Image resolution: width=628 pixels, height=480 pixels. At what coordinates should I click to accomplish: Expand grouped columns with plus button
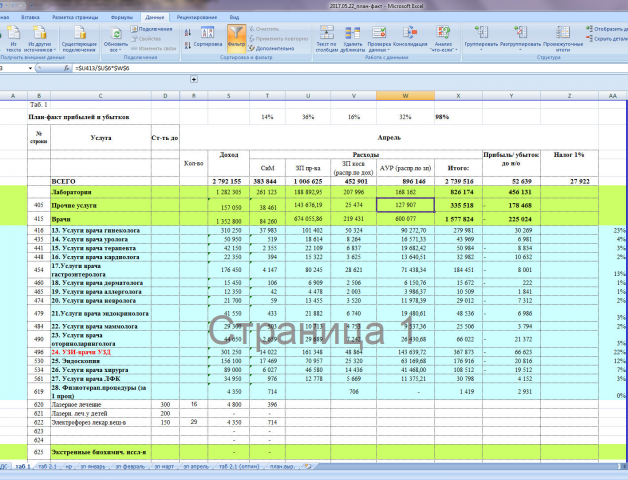pos(194,79)
